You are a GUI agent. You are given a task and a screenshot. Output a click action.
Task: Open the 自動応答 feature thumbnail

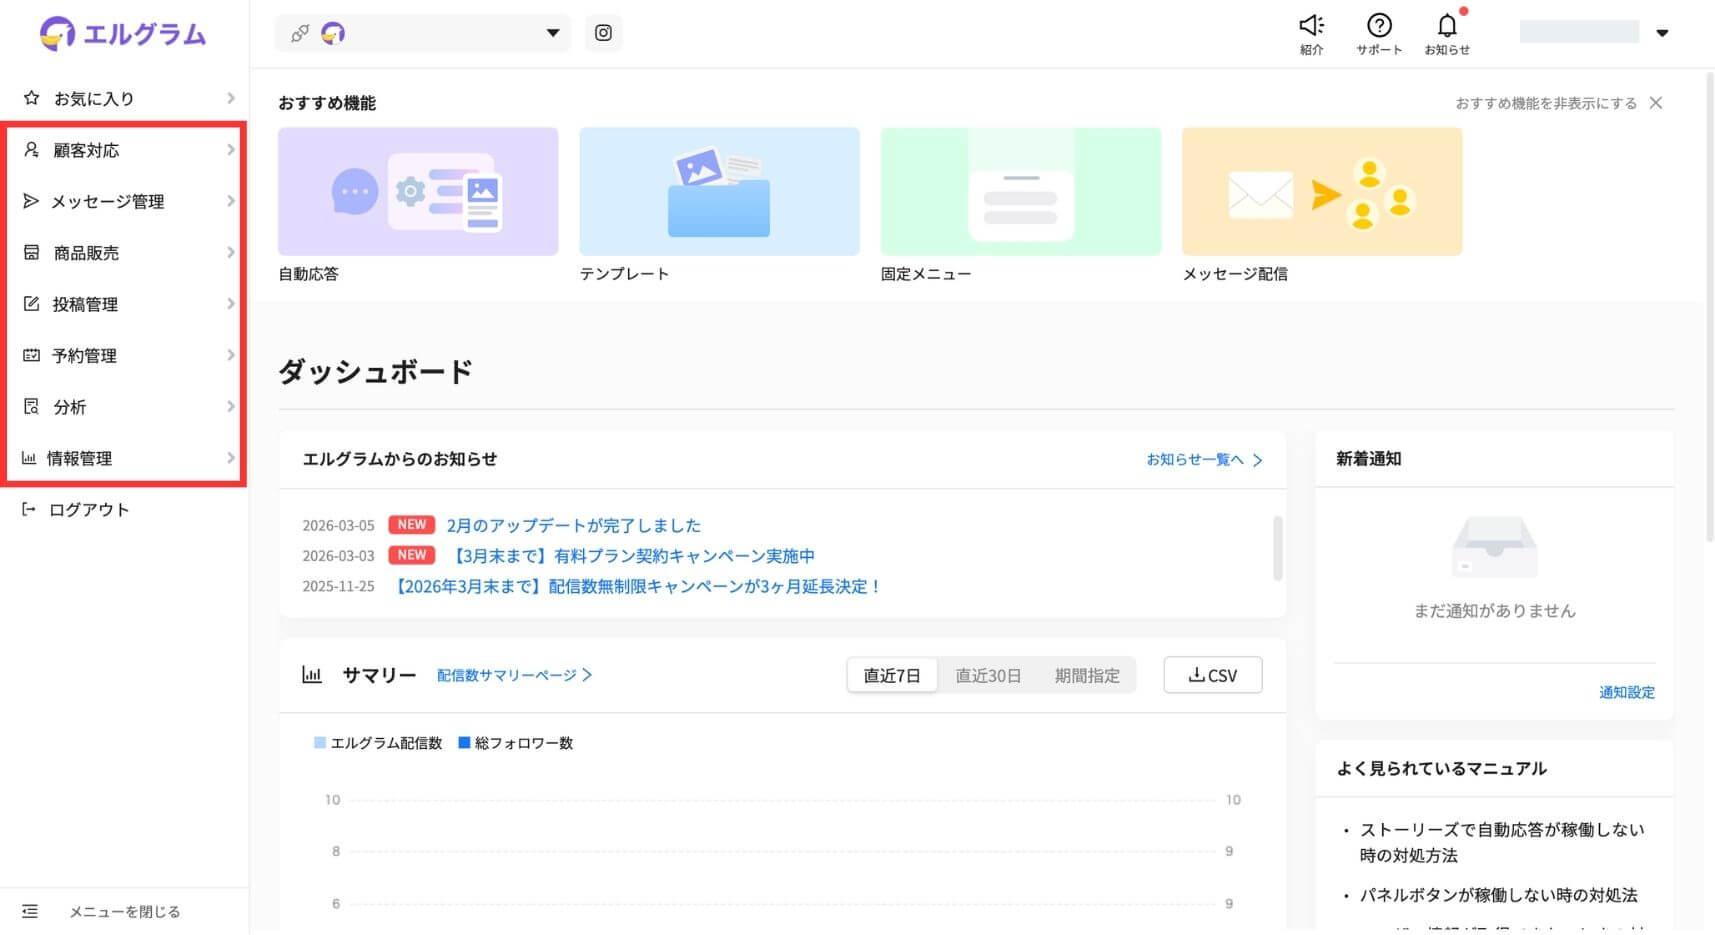click(x=418, y=191)
